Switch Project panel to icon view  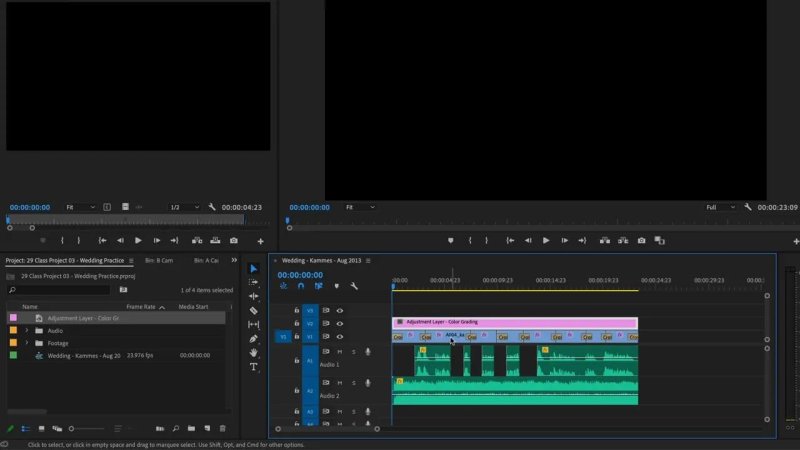(x=41, y=429)
